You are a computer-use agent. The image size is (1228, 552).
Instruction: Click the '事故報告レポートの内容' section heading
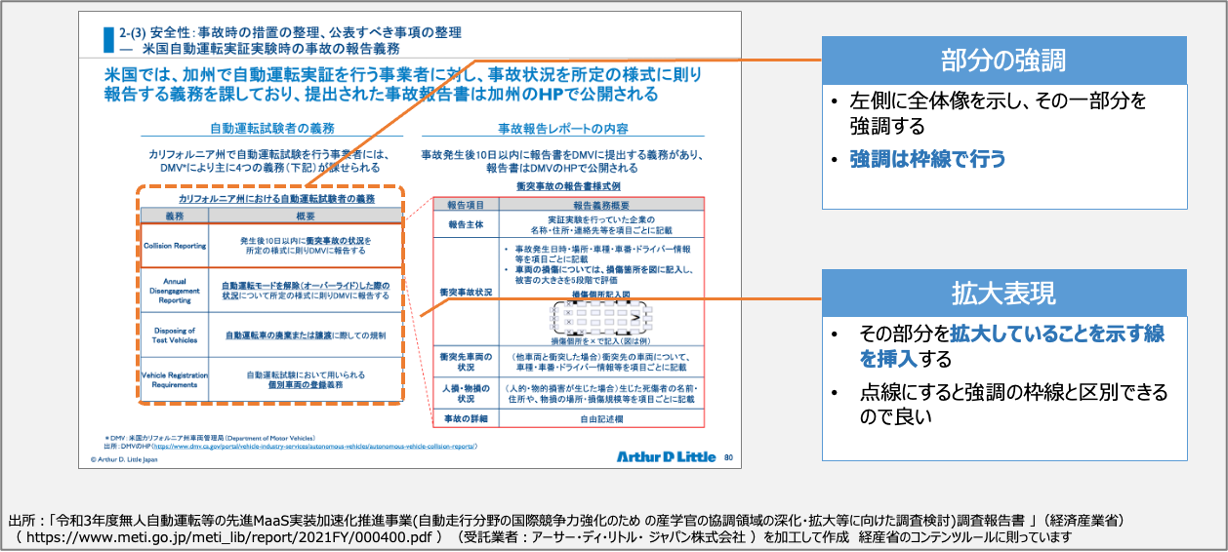pos(562,128)
